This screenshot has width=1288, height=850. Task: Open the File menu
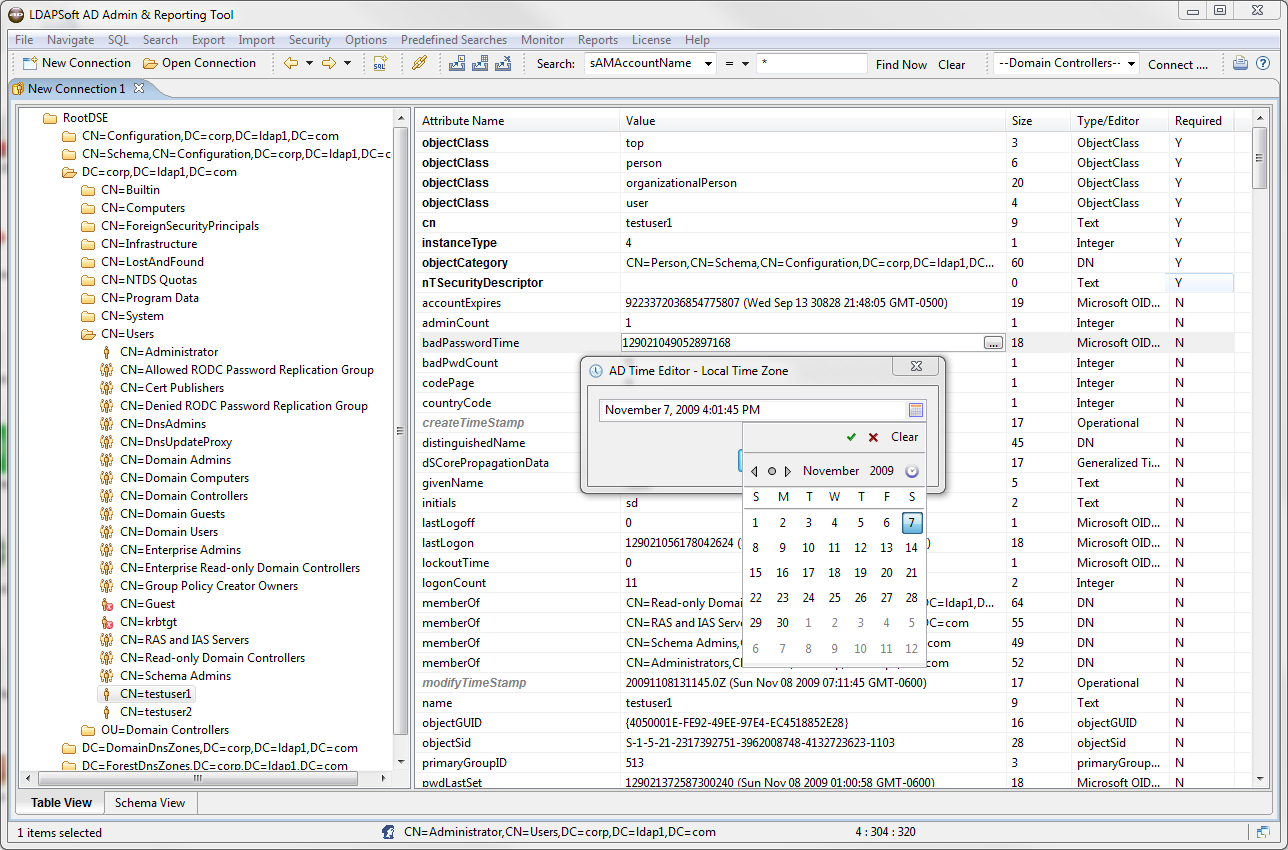tap(24, 40)
